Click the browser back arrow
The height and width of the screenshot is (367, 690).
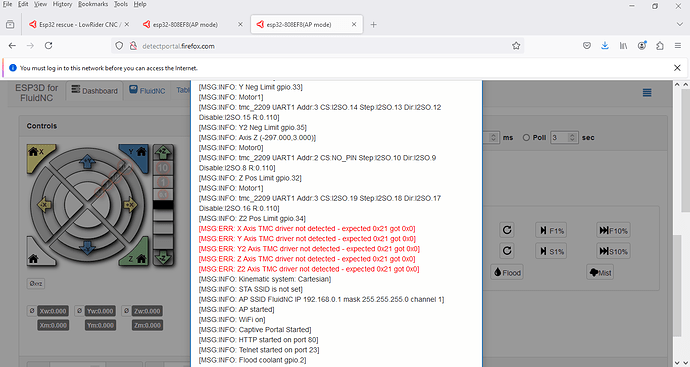[12, 46]
